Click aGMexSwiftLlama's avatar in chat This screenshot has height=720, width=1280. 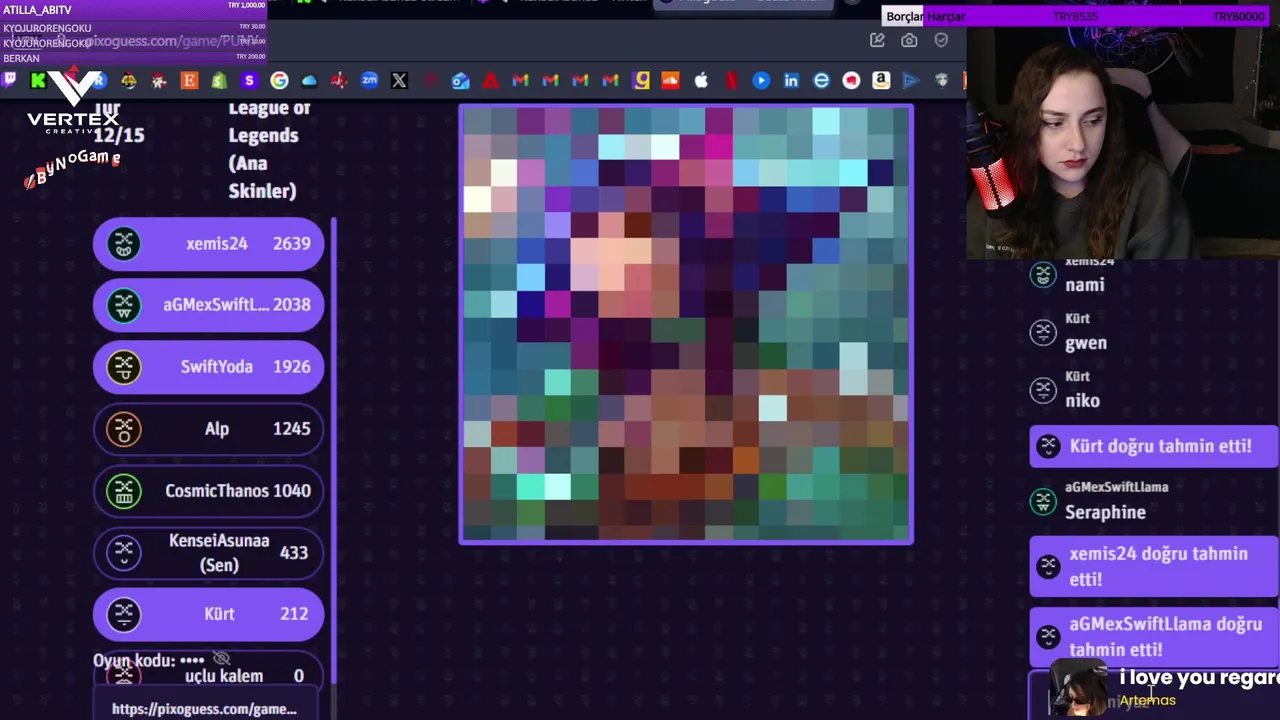click(x=1043, y=502)
